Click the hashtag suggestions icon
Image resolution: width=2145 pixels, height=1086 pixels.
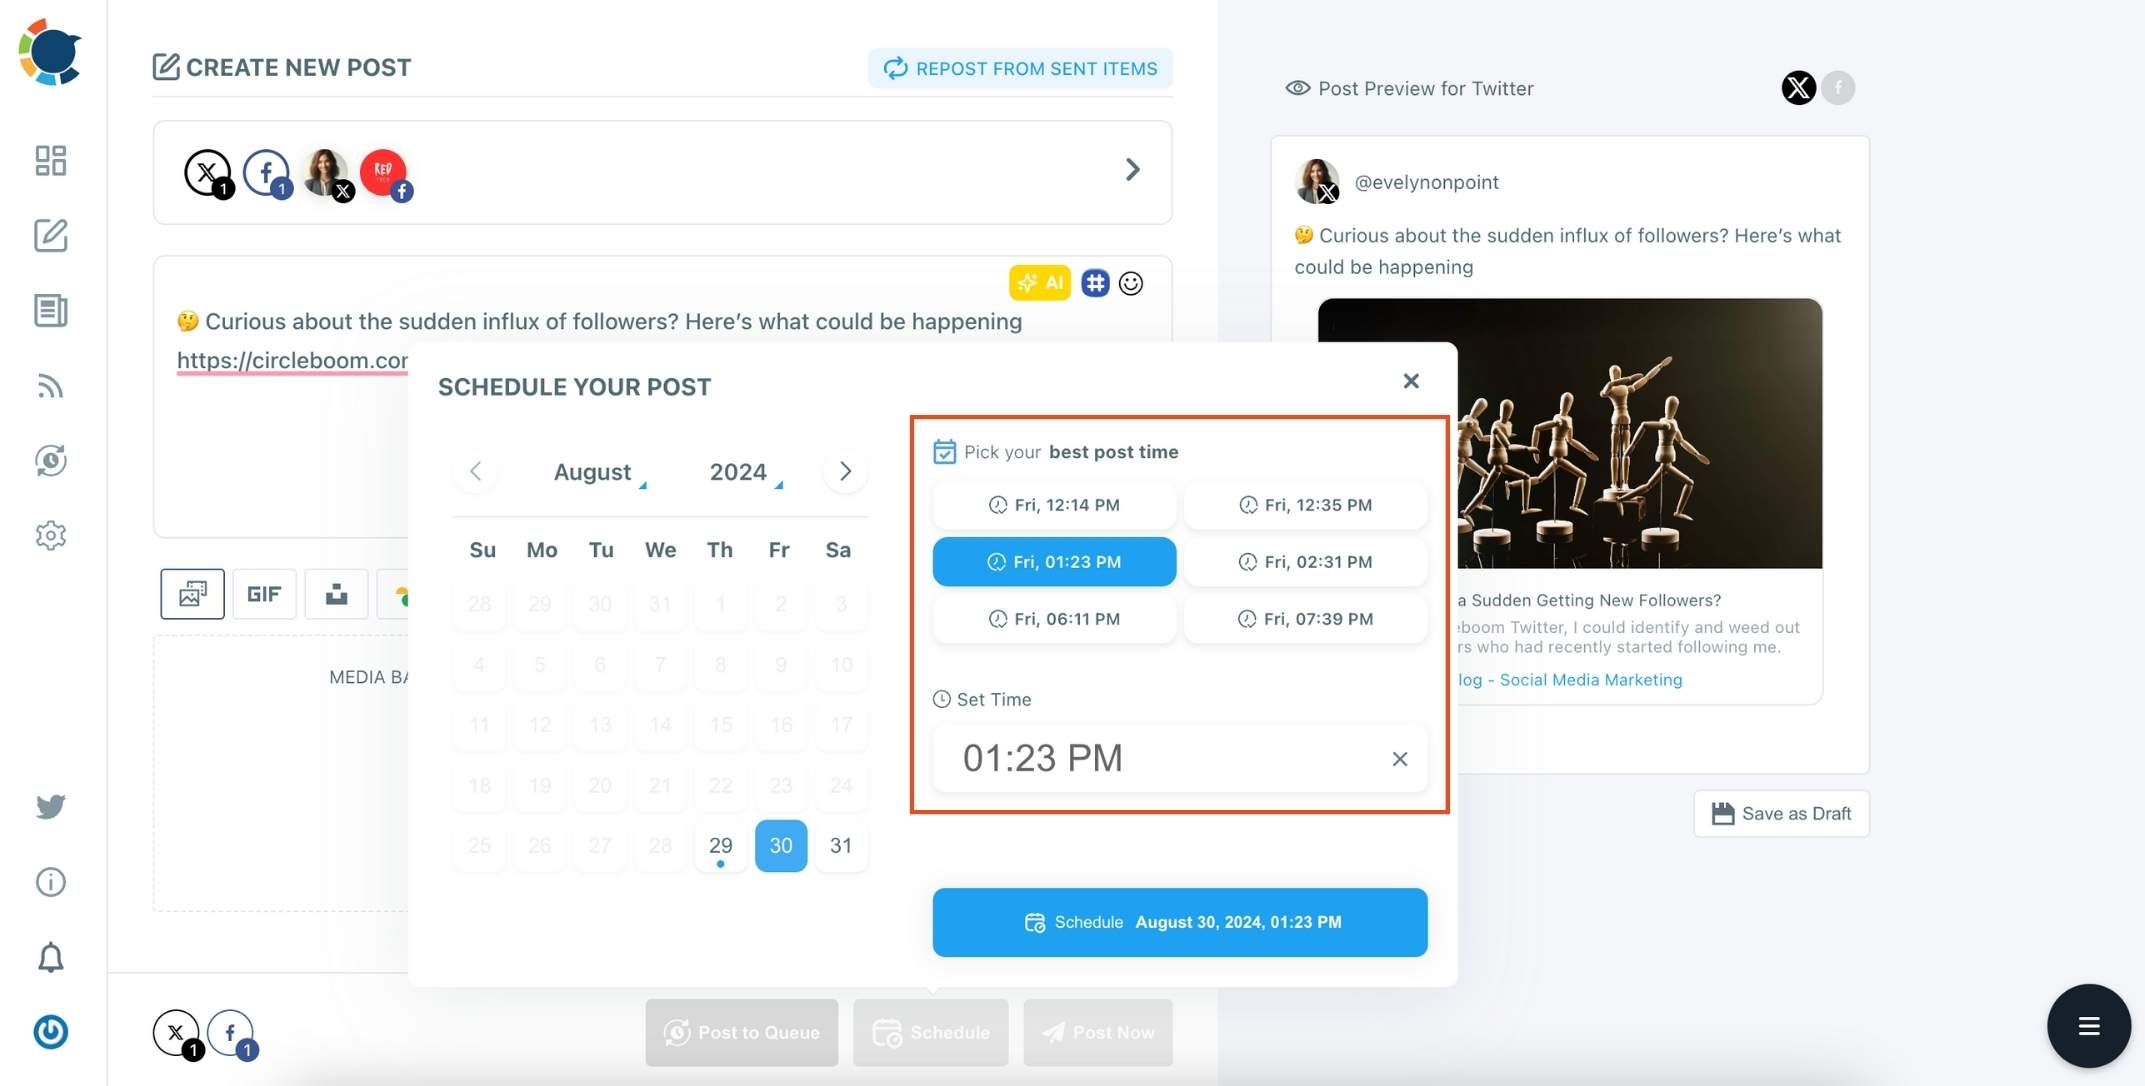(x=1094, y=283)
